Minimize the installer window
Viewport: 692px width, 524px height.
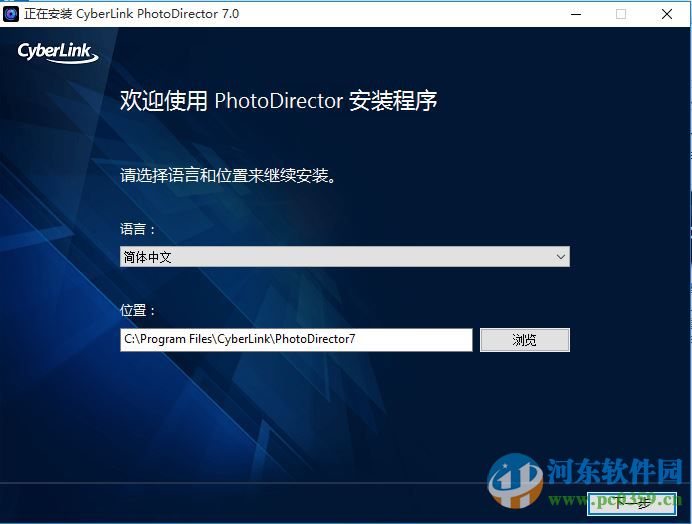coord(576,14)
